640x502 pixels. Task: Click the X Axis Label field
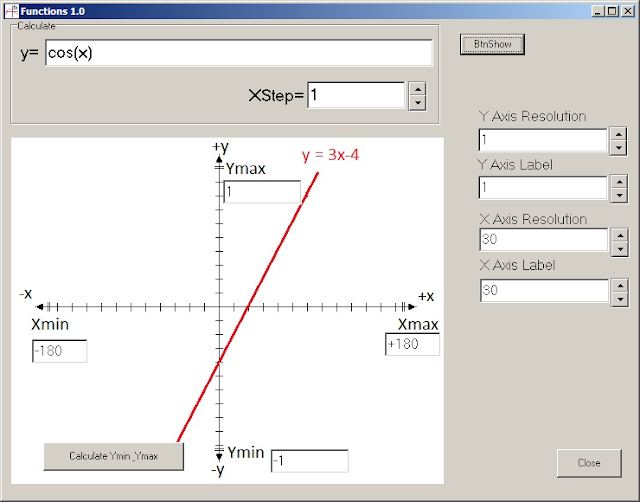tap(544, 291)
